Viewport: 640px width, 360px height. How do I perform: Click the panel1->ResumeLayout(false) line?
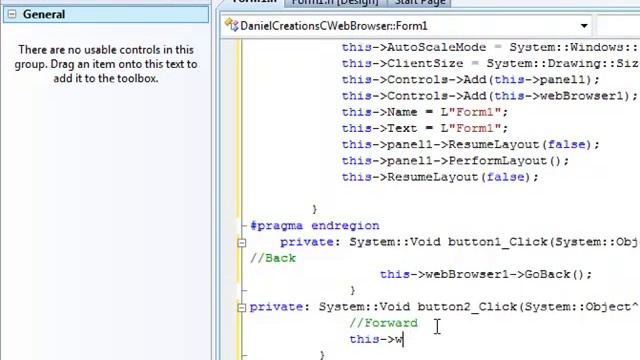[471, 144]
